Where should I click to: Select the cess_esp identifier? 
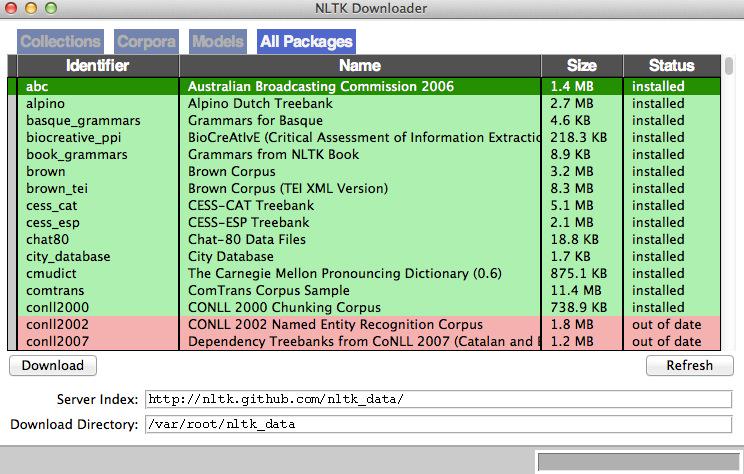click(53, 223)
